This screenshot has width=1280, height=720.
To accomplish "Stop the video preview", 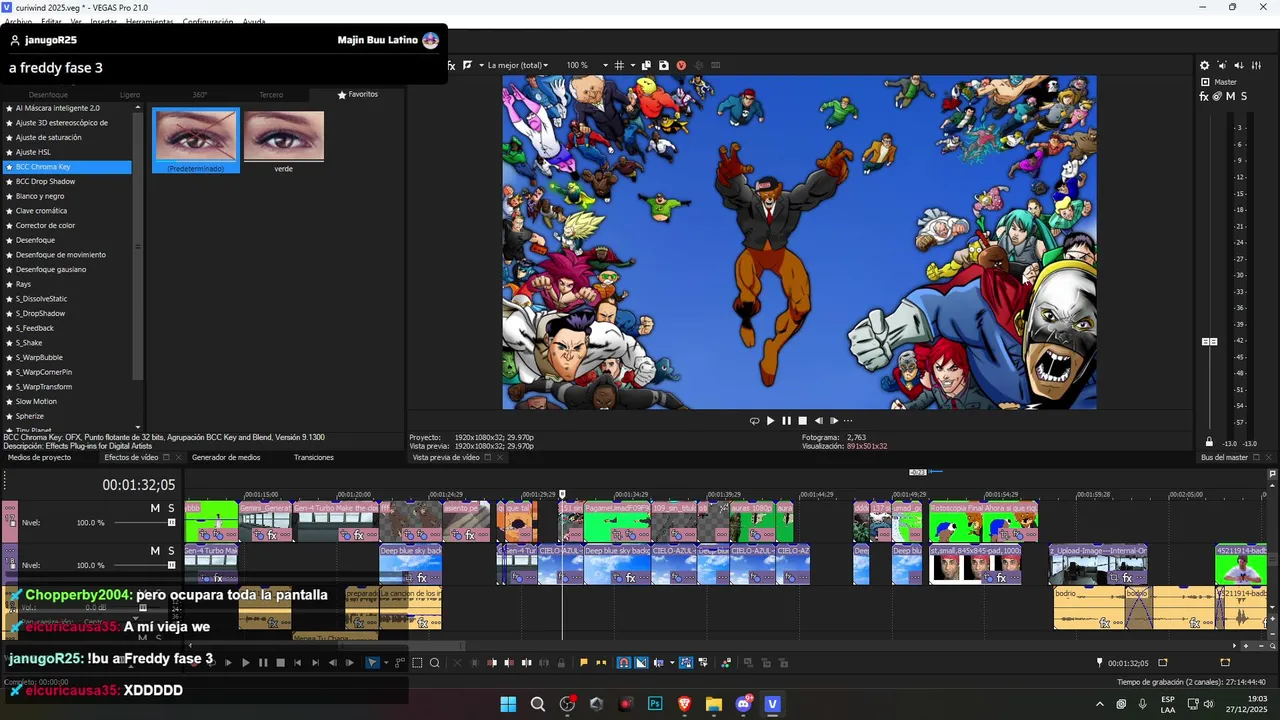I will (x=802, y=421).
